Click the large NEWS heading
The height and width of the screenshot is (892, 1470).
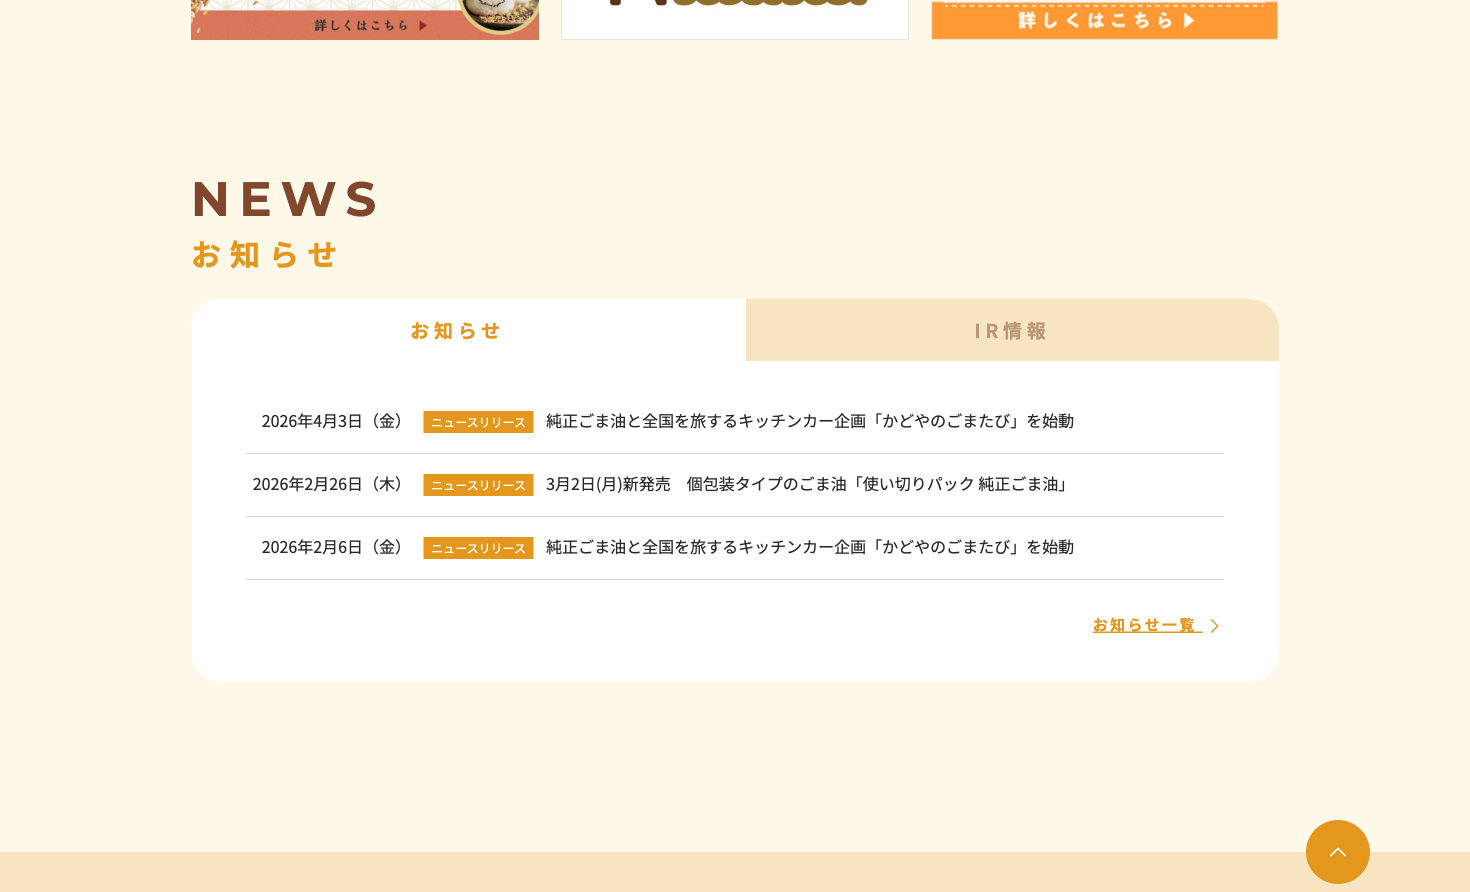[x=286, y=198]
